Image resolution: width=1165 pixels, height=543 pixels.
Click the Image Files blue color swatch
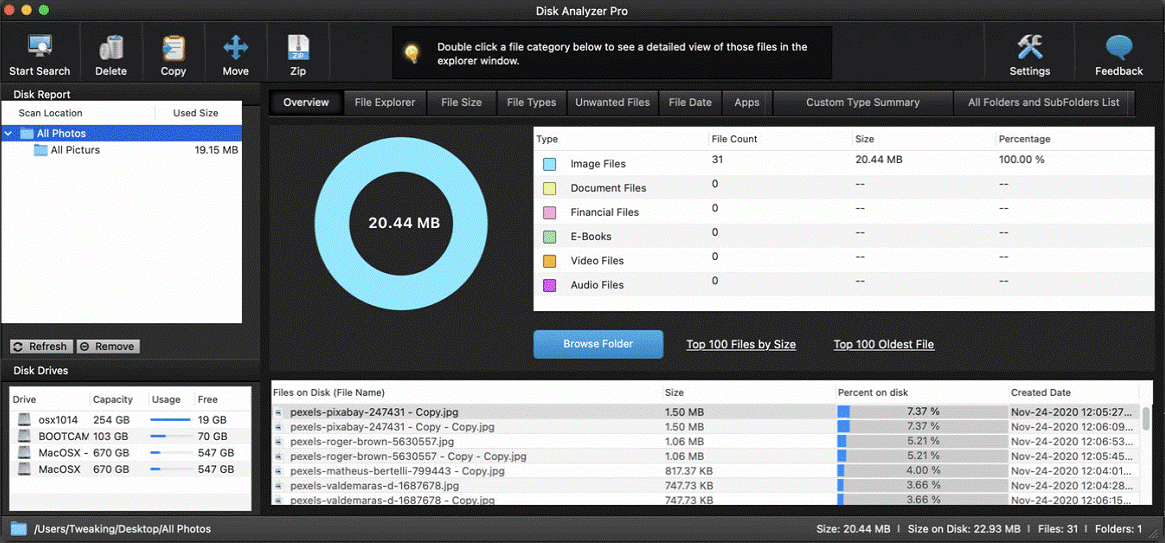(550, 164)
